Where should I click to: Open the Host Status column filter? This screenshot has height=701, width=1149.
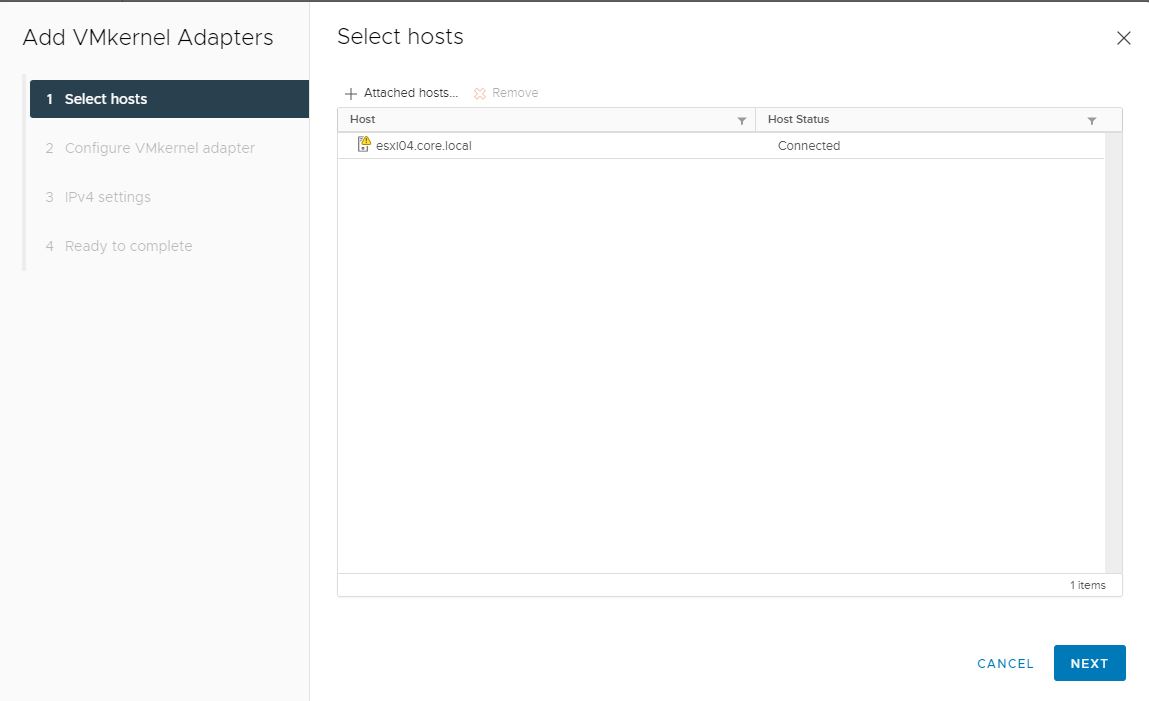[x=1092, y=120]
